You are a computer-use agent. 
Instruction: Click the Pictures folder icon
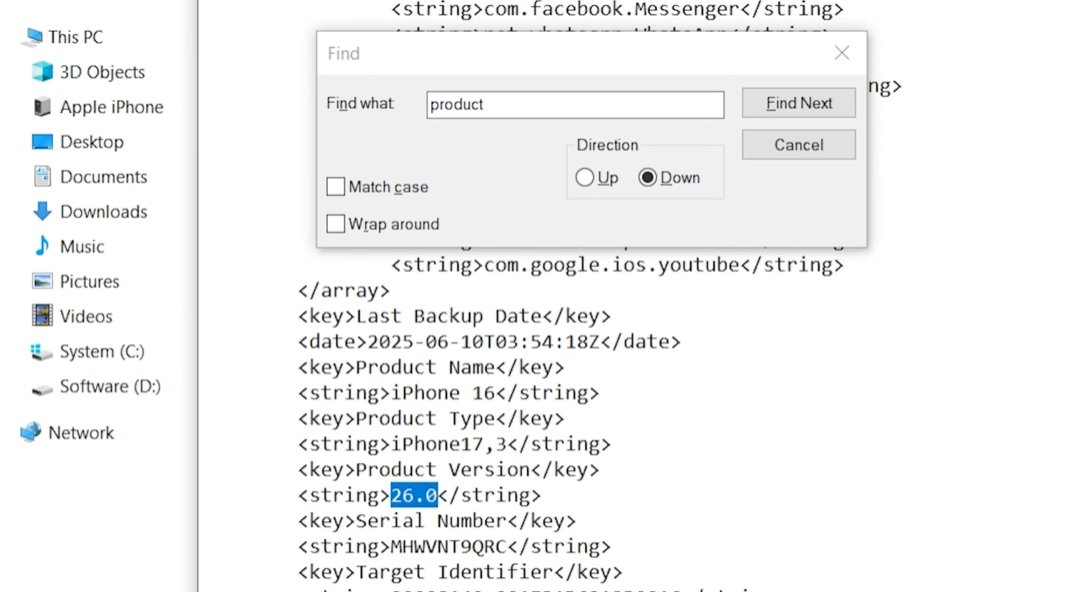[42, 281]
